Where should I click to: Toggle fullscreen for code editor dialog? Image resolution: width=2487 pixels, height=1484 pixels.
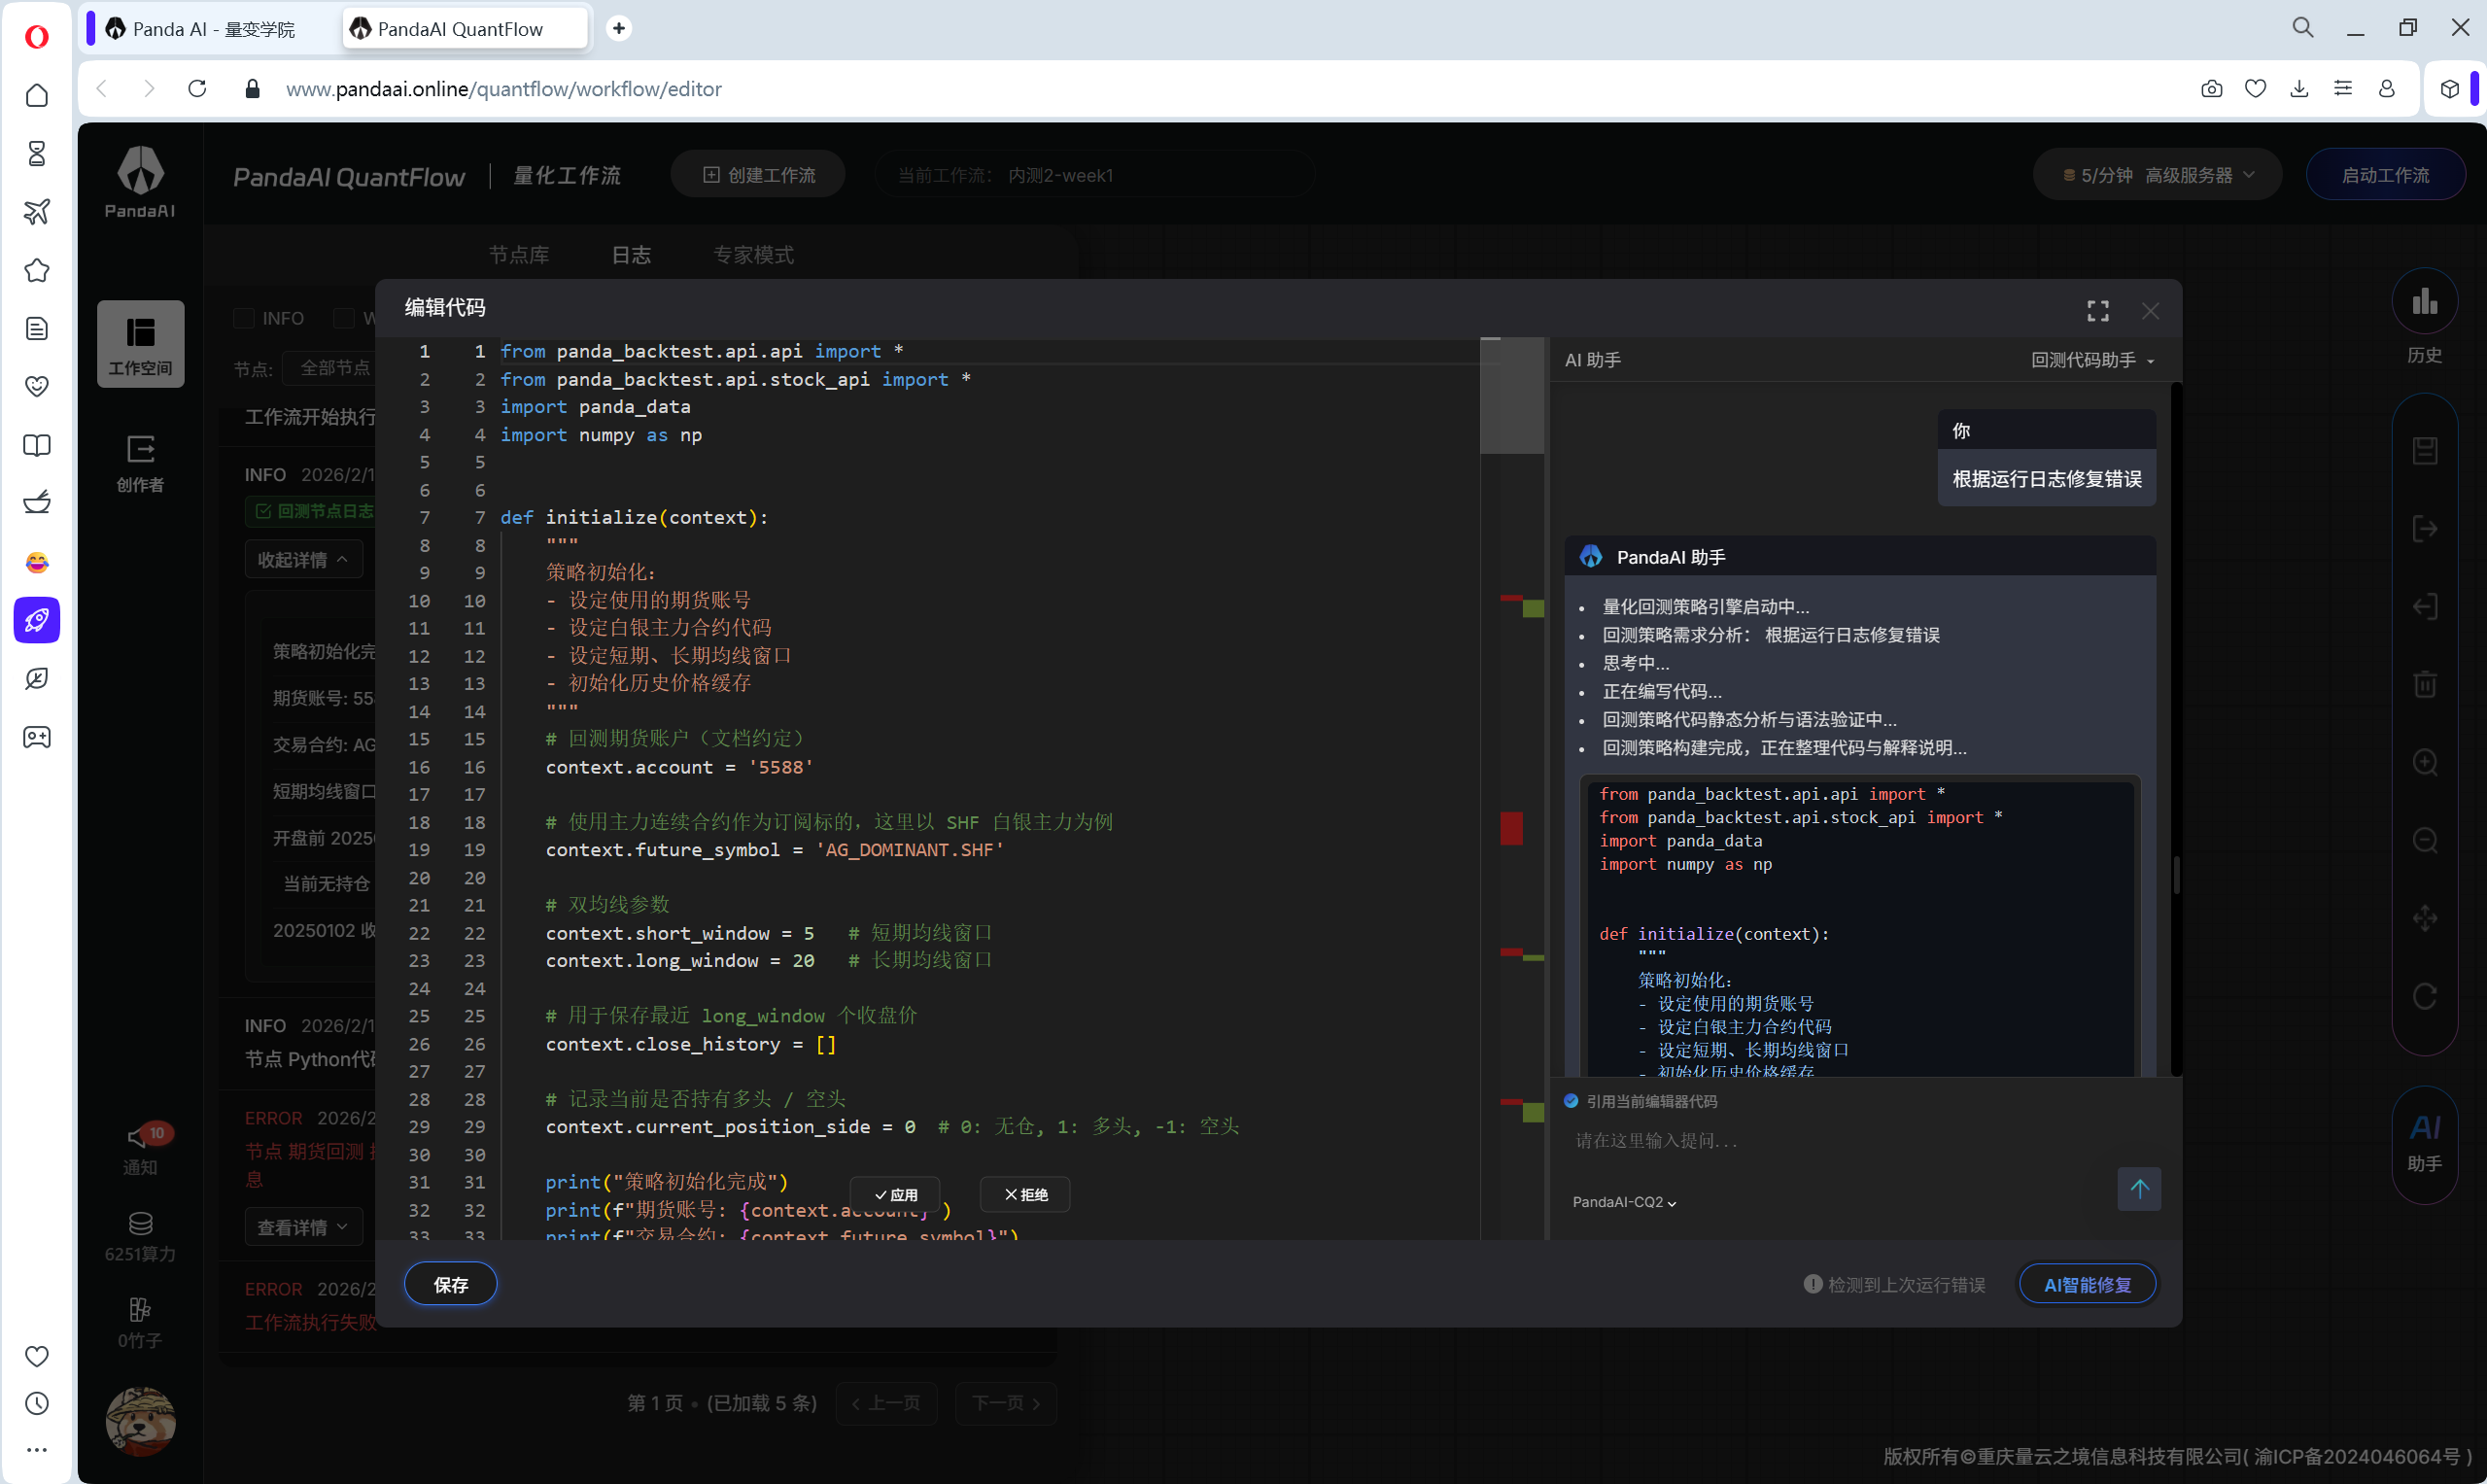[2097, 311]
